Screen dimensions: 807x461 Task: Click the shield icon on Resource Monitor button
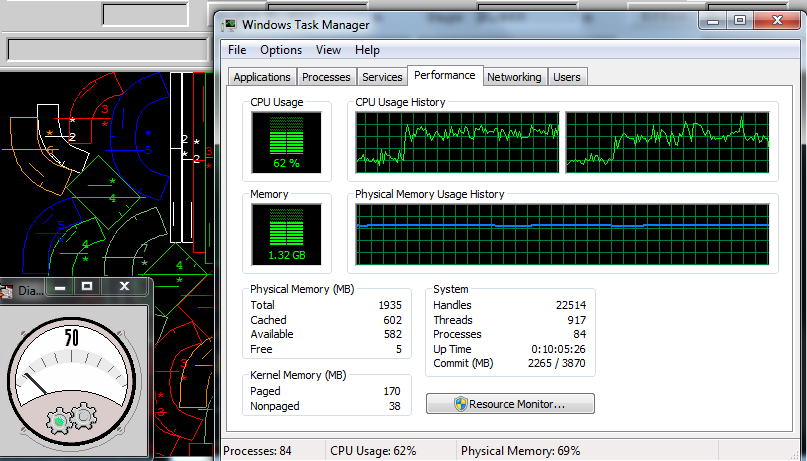tap(461, 404)
